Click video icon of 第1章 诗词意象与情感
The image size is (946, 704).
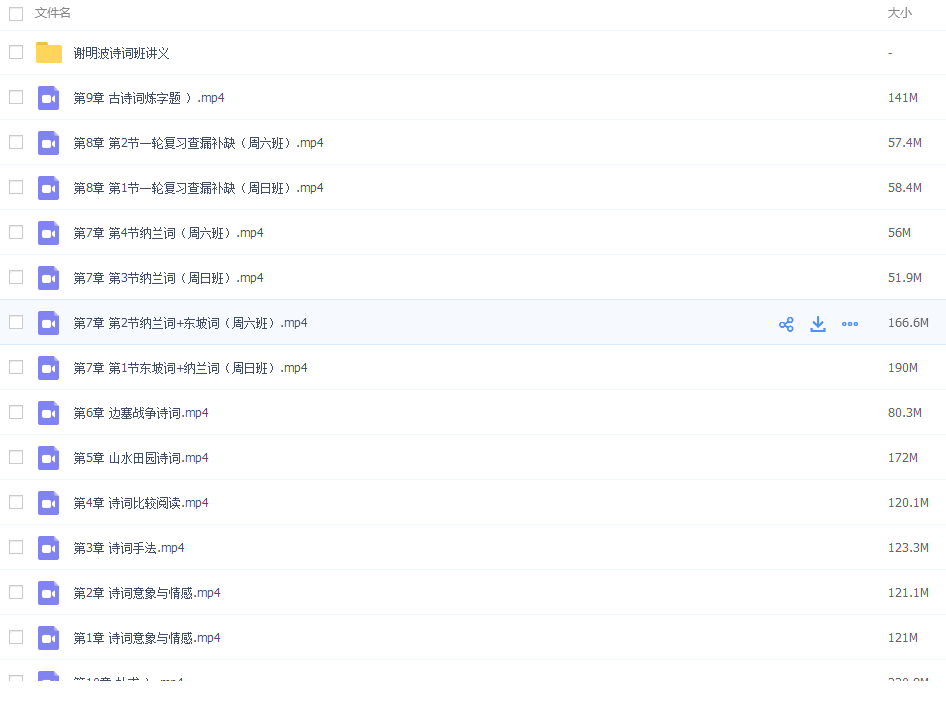[48, 638]
